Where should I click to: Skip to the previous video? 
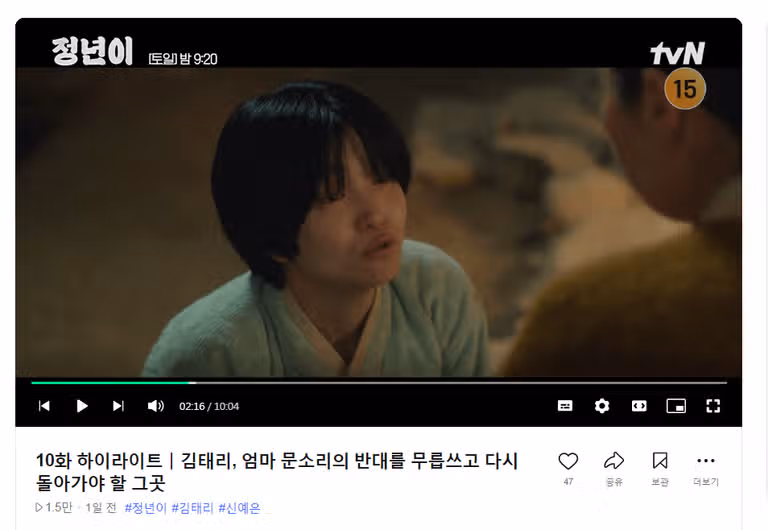44,406
